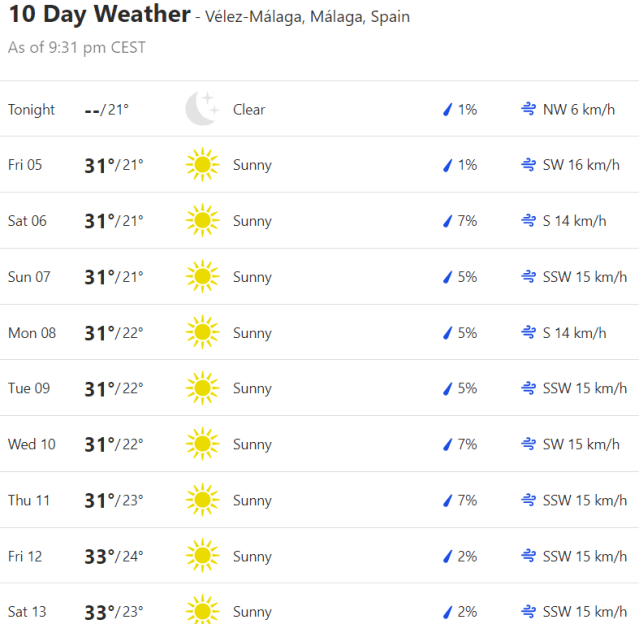This screenshot has height=624, width=639.
Task: Click the wind icon in Tonight row
Action: [527, 109]
